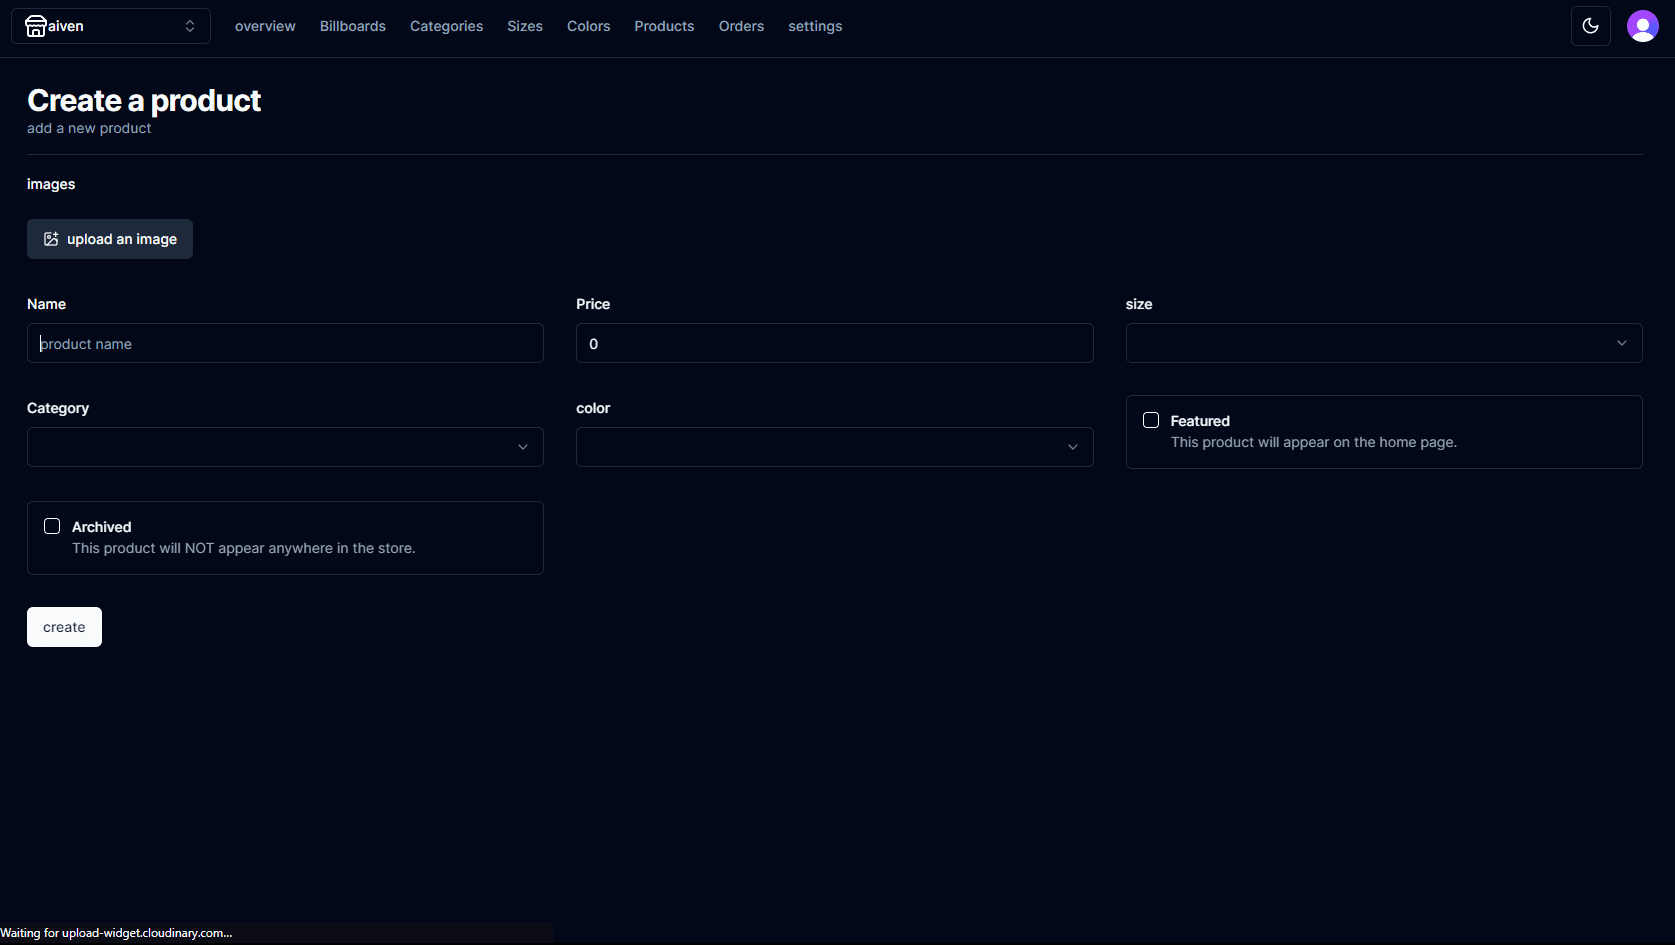
Task: Submit with the create button
Action: (64, 627)
